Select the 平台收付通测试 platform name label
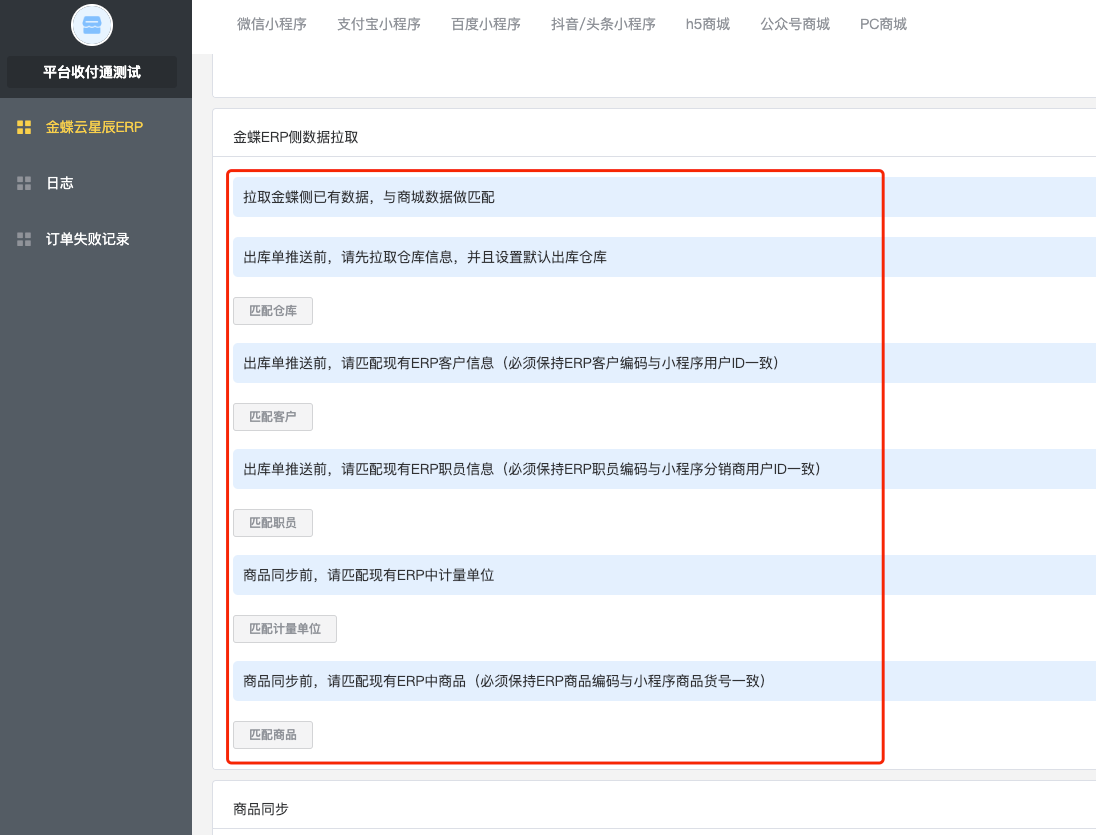1096x835 pixels. pos(92,72)
